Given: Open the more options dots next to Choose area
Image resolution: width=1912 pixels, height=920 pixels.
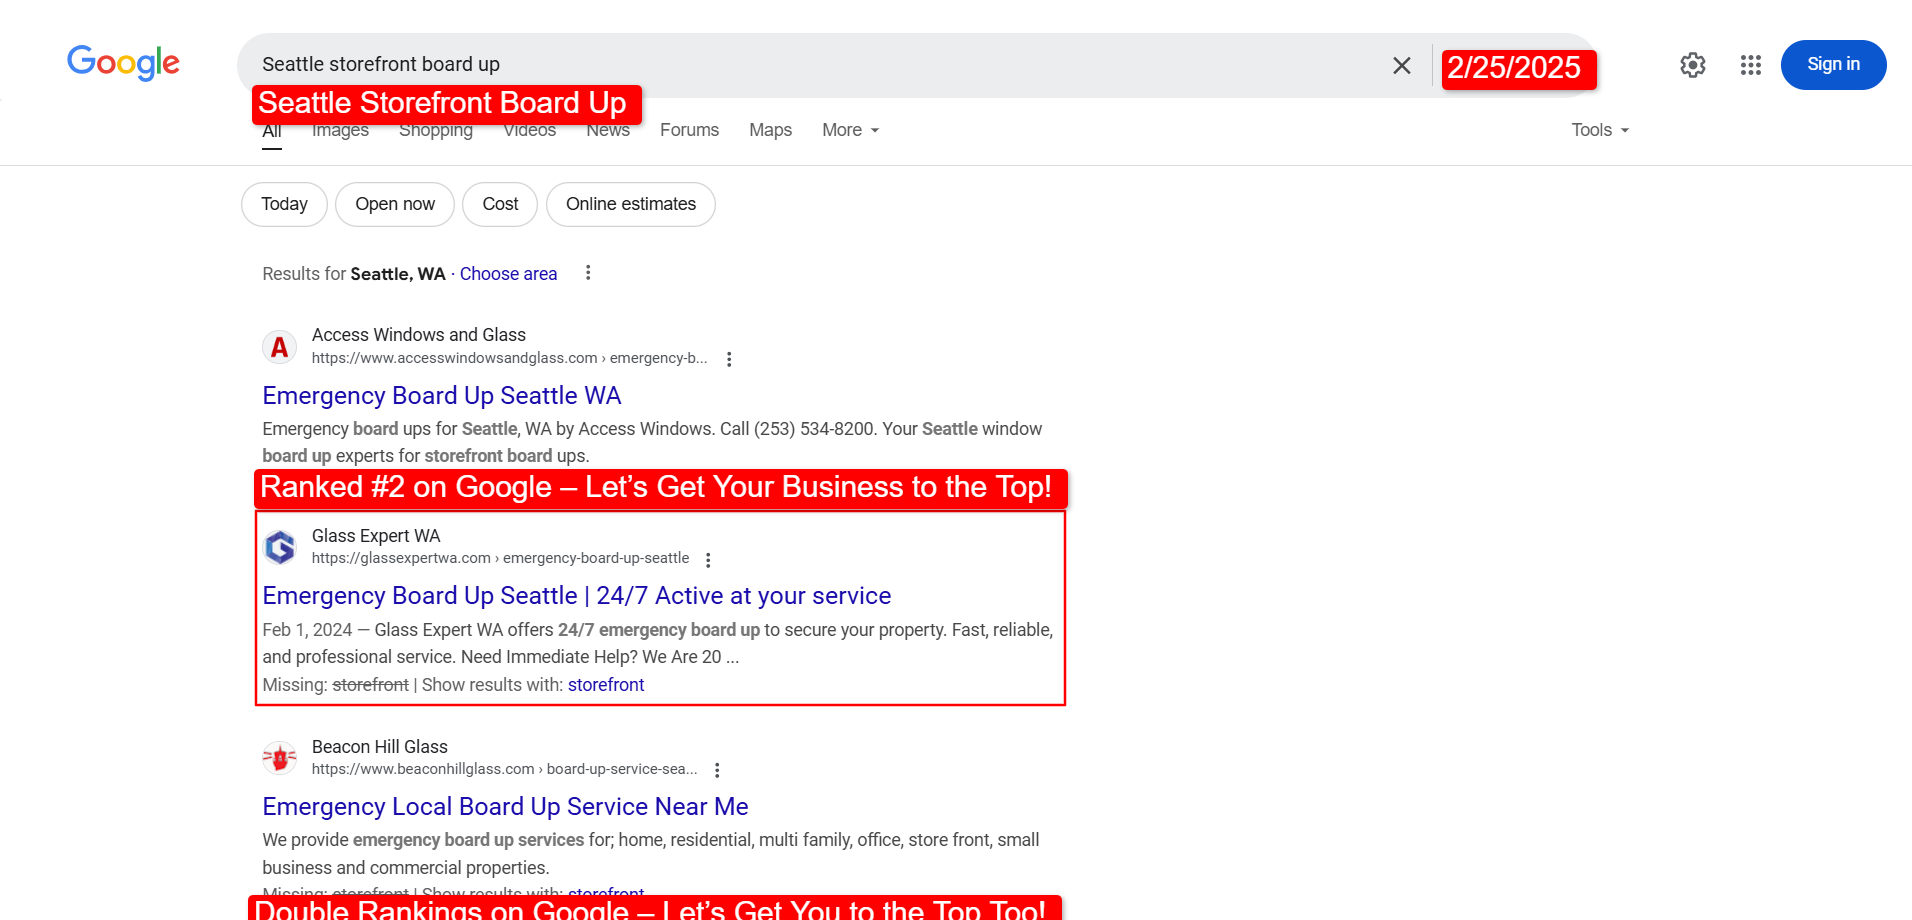Looking at the screenshot, I should (x=588, y=273).
